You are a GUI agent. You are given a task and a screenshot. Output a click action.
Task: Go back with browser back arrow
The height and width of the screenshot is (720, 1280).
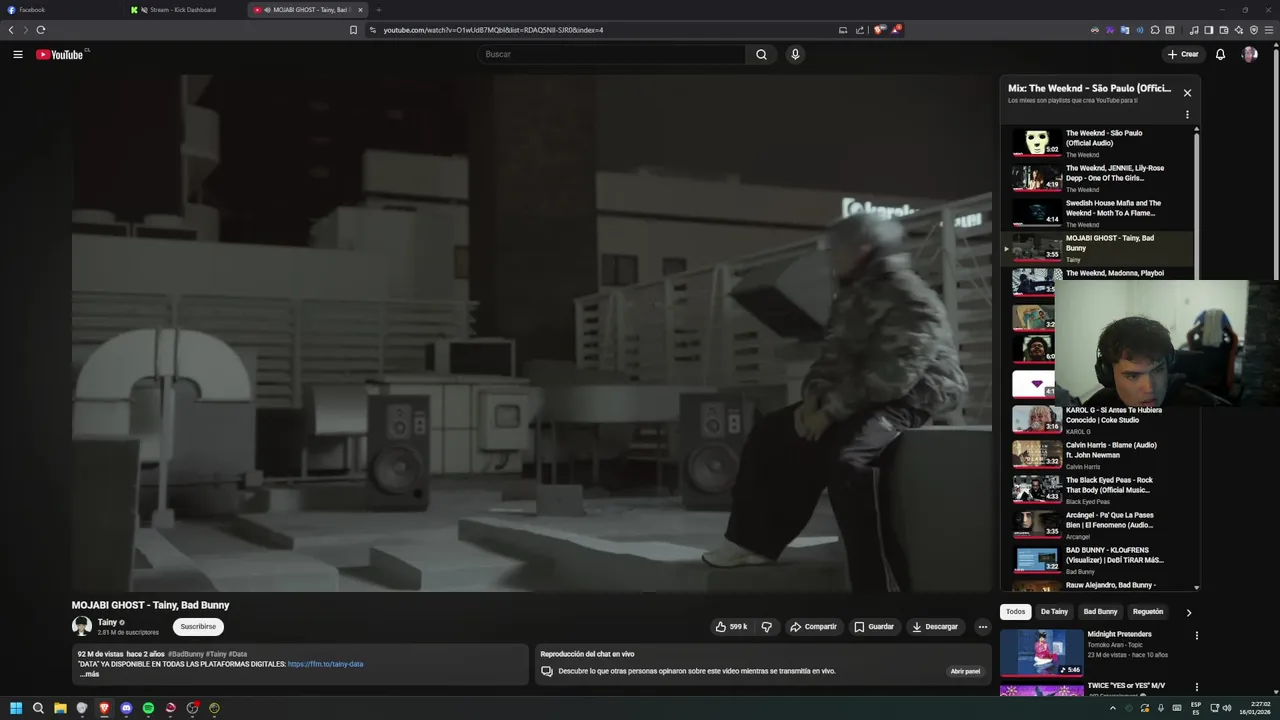[x=11, y=30]
